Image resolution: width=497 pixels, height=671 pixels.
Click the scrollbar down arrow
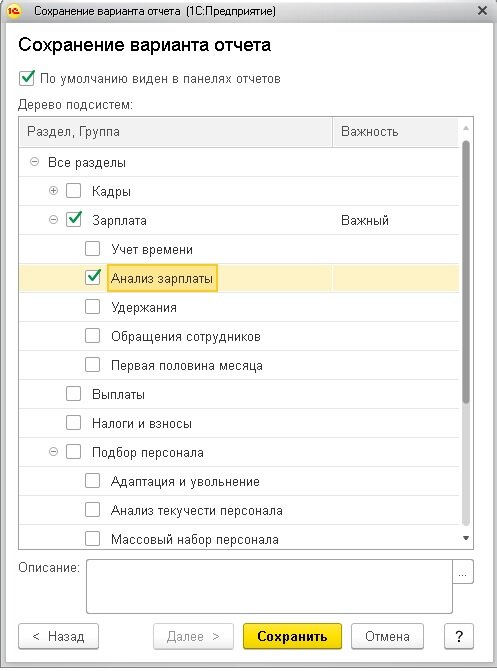[466, 538]
